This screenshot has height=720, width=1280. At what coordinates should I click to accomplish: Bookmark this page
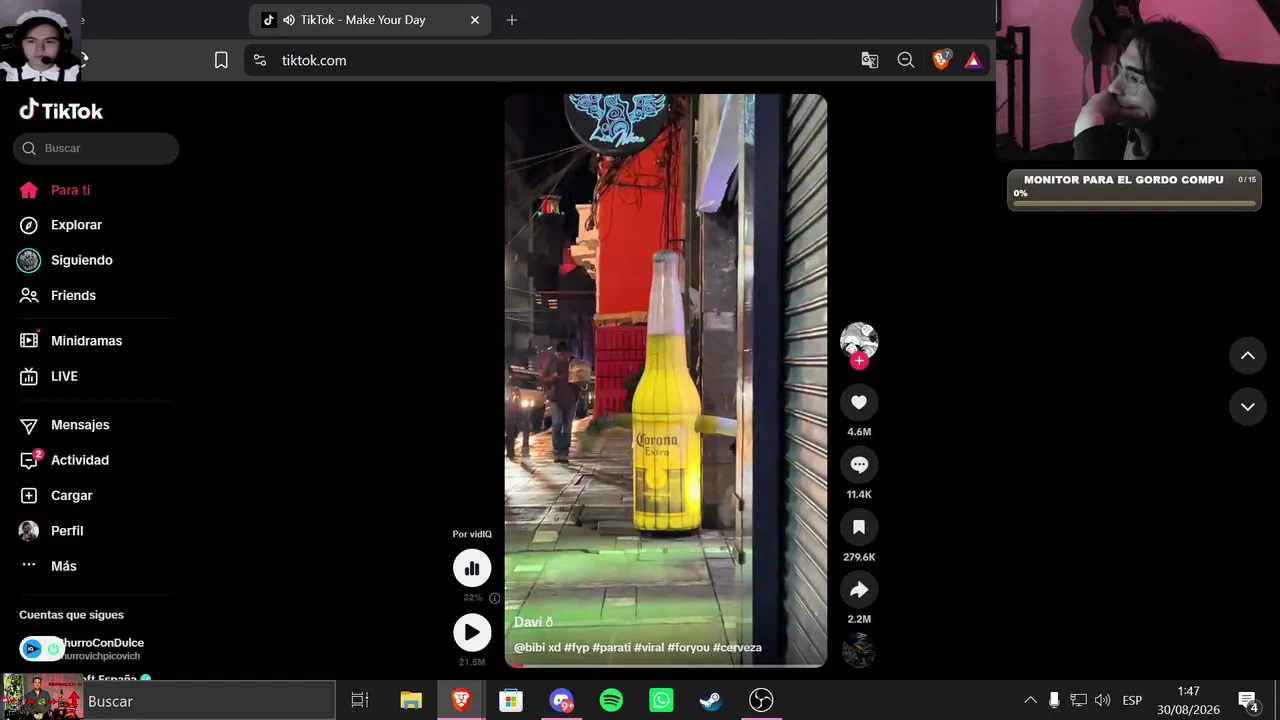[x=221, y=60]
